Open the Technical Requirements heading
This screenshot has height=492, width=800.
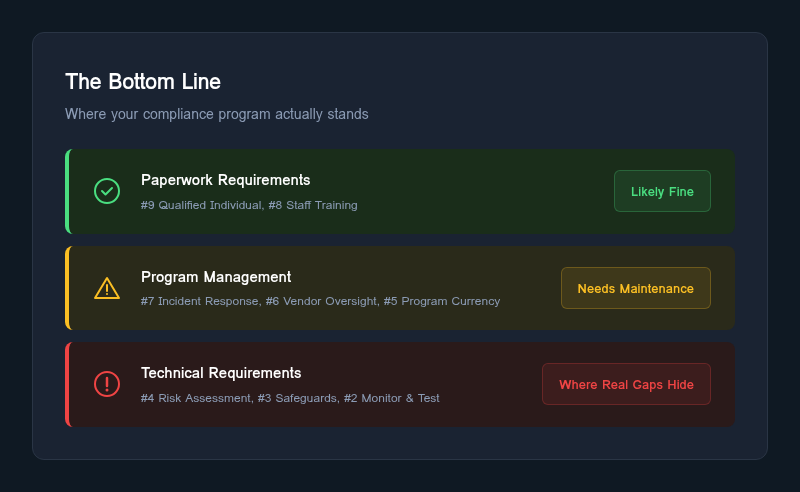click(221, 373)
